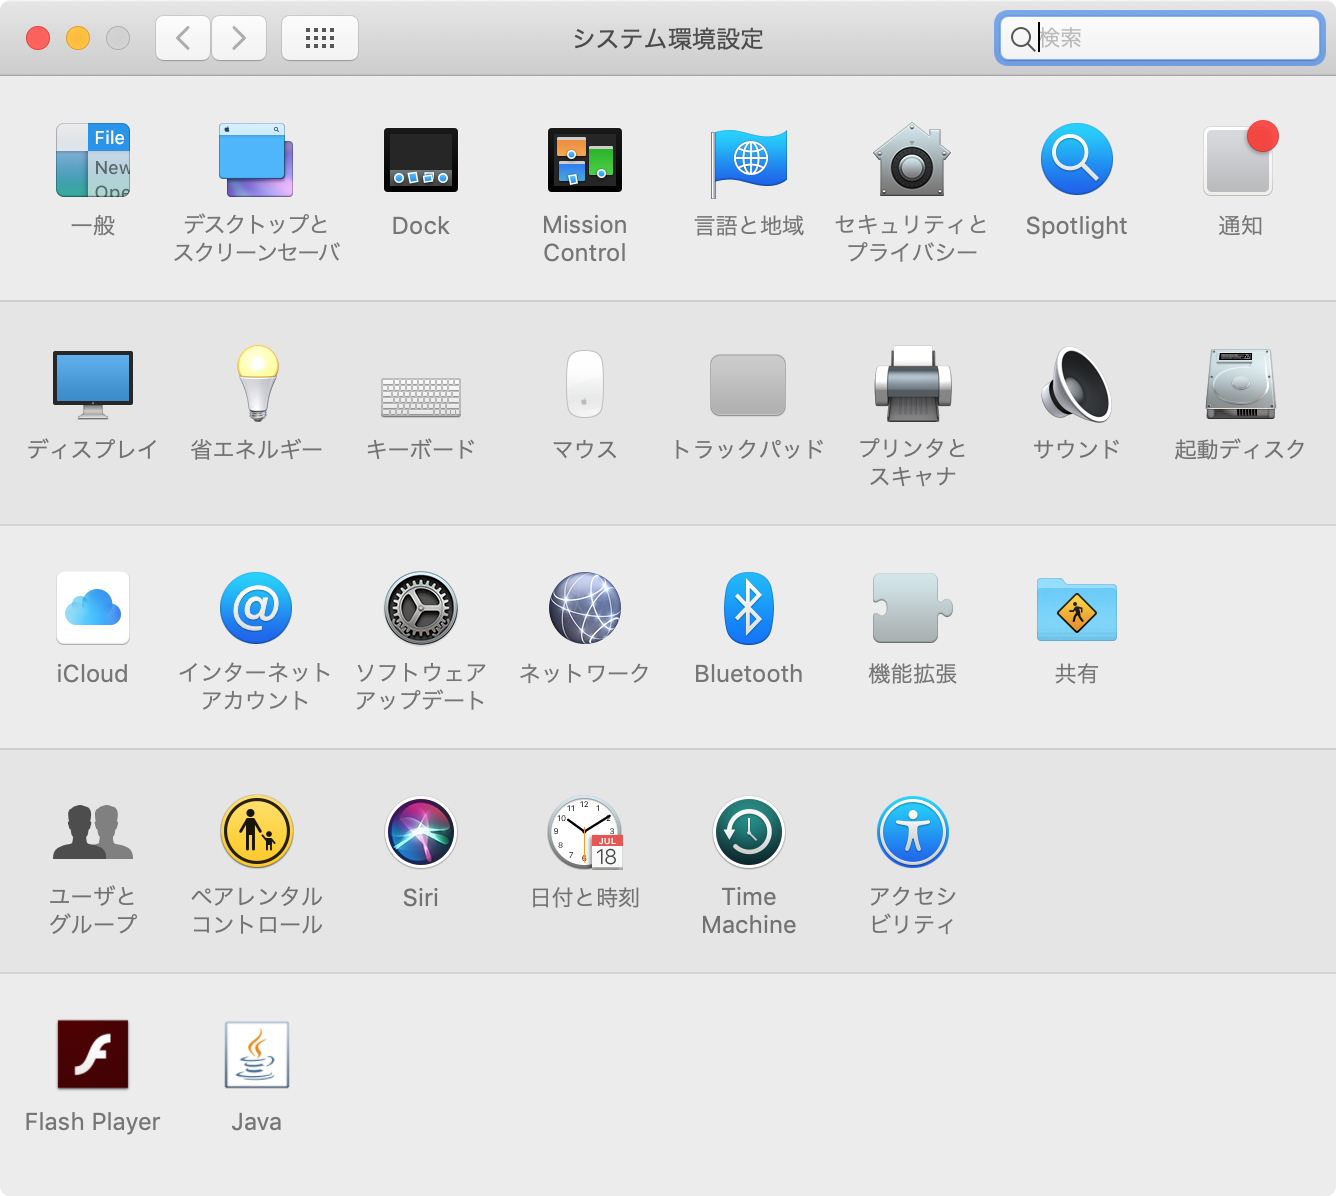This screenshot has width=1336, height=1196.
Task: Open 省エネルギー preferences
Action: point(256,385)
